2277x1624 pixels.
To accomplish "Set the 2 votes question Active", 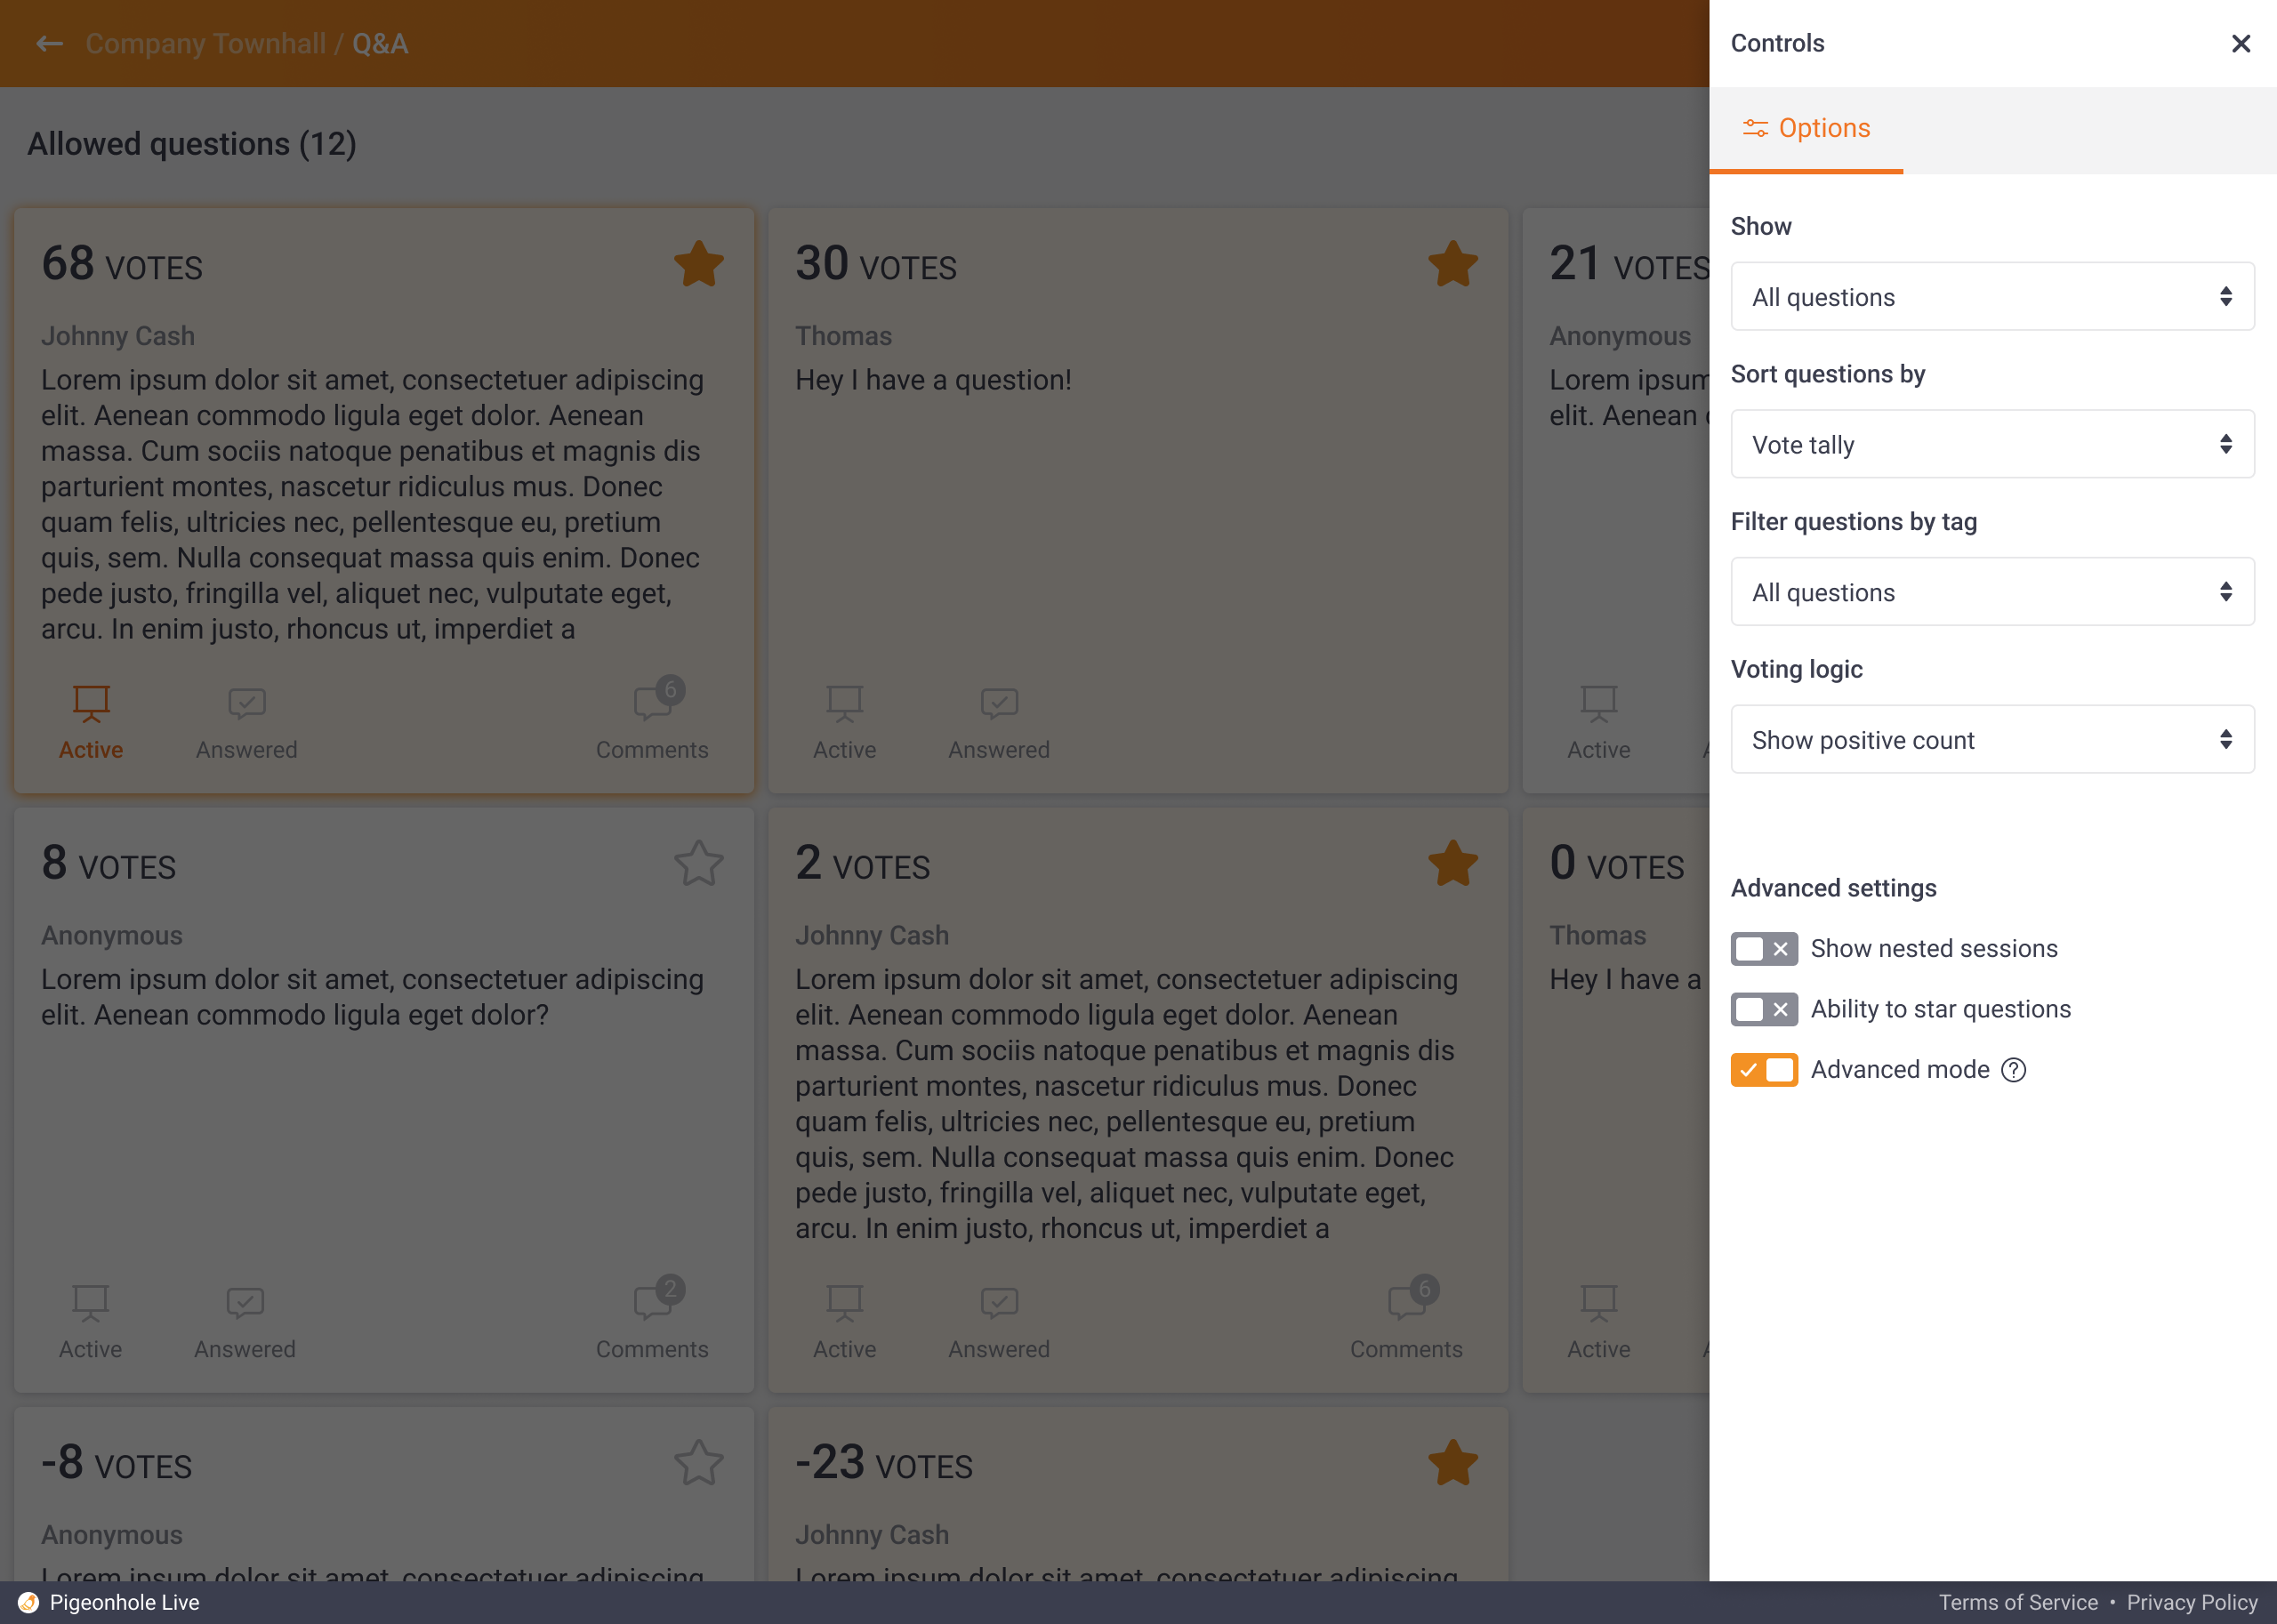I will tap(844, 1322).
